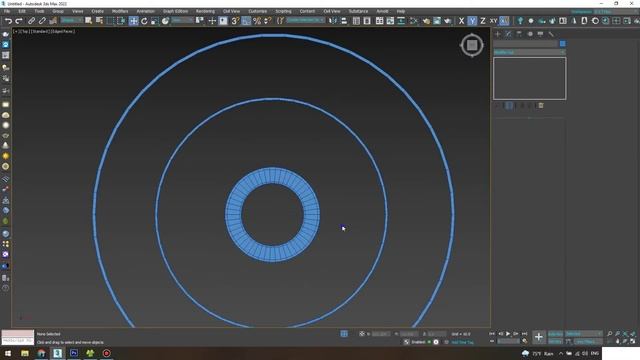The width and height of the screenshot is (640, 360).
Task: Click the Play Animation button
Action: point(508,334)
